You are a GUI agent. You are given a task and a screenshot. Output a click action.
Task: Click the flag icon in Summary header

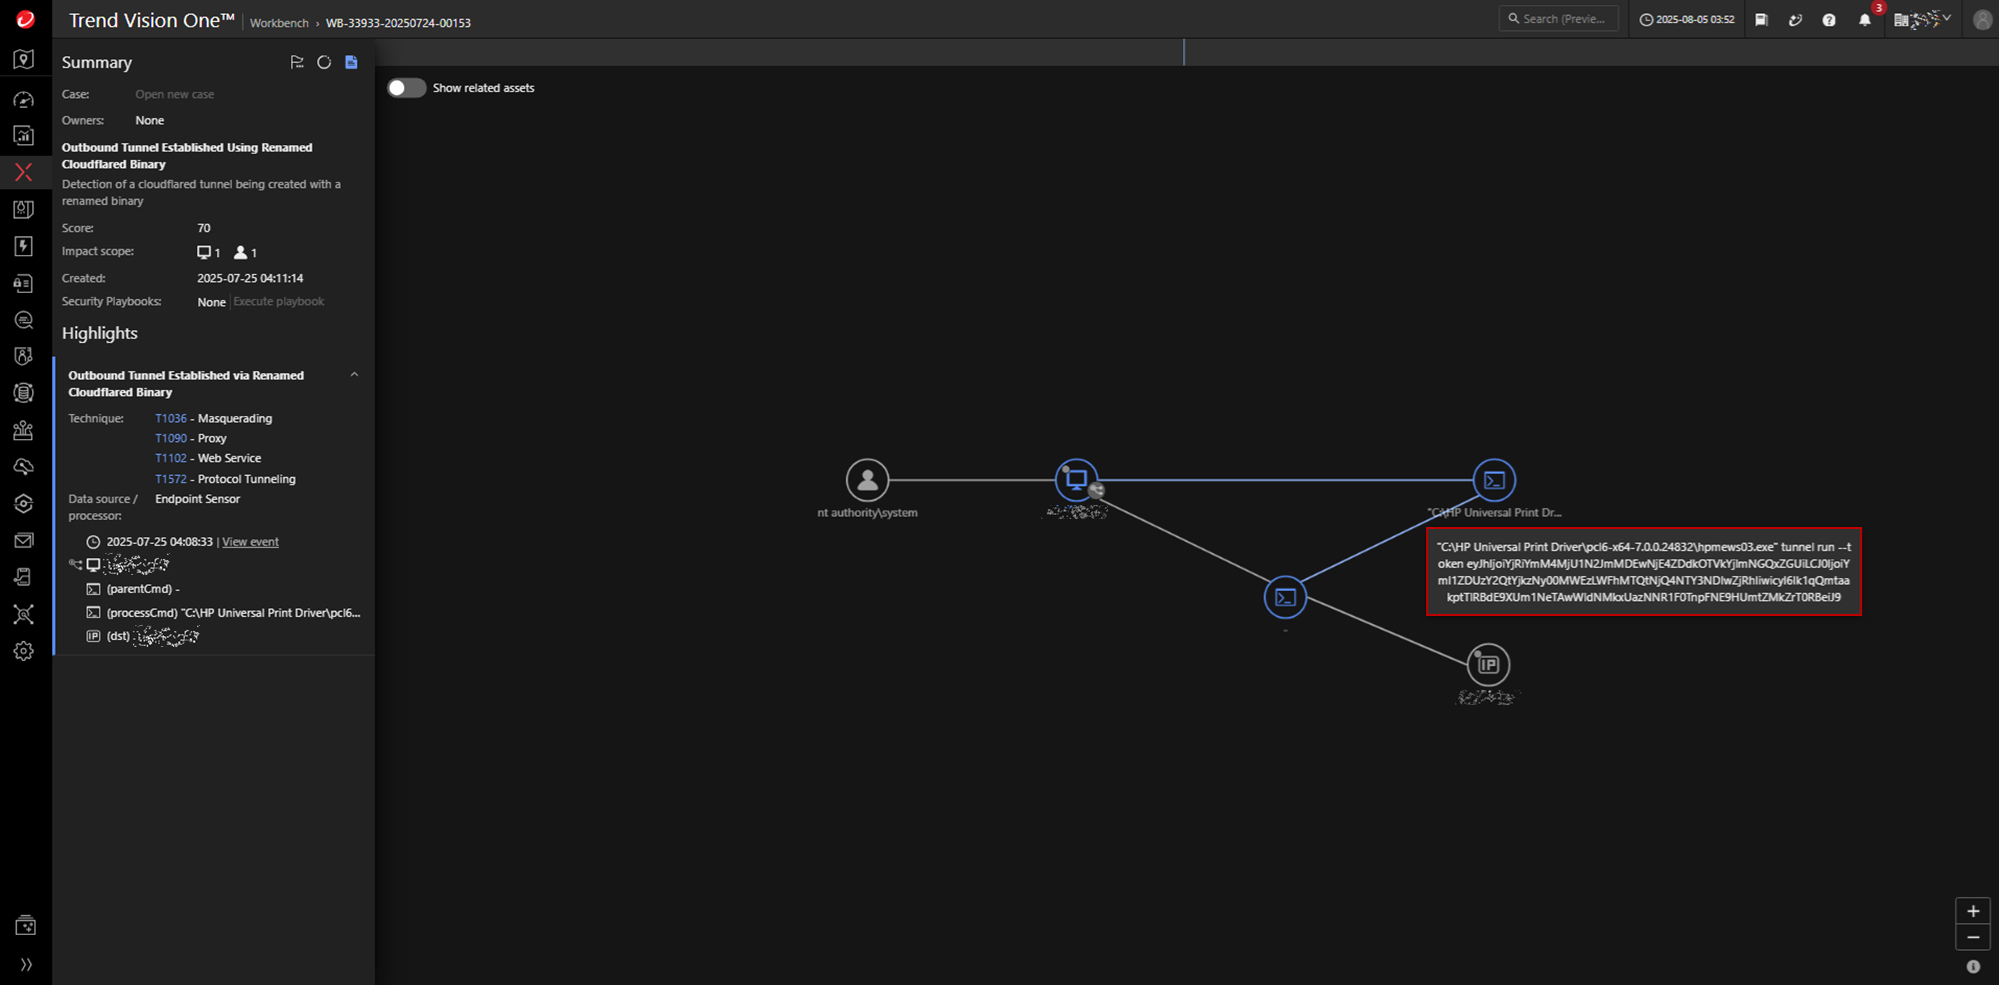[x=297, y=62]
